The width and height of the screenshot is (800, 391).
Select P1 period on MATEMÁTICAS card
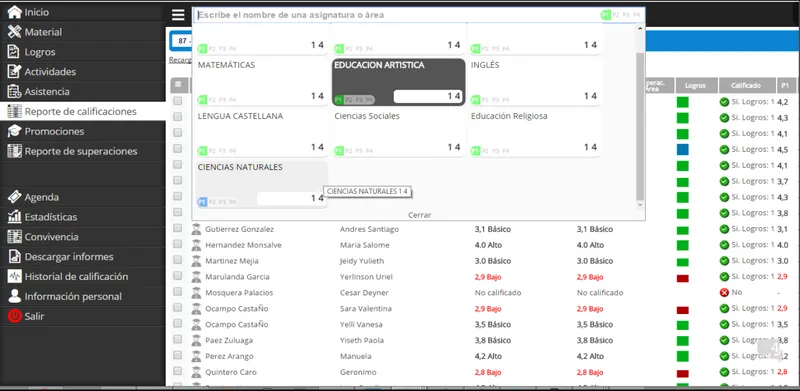(x=202, y=100)
